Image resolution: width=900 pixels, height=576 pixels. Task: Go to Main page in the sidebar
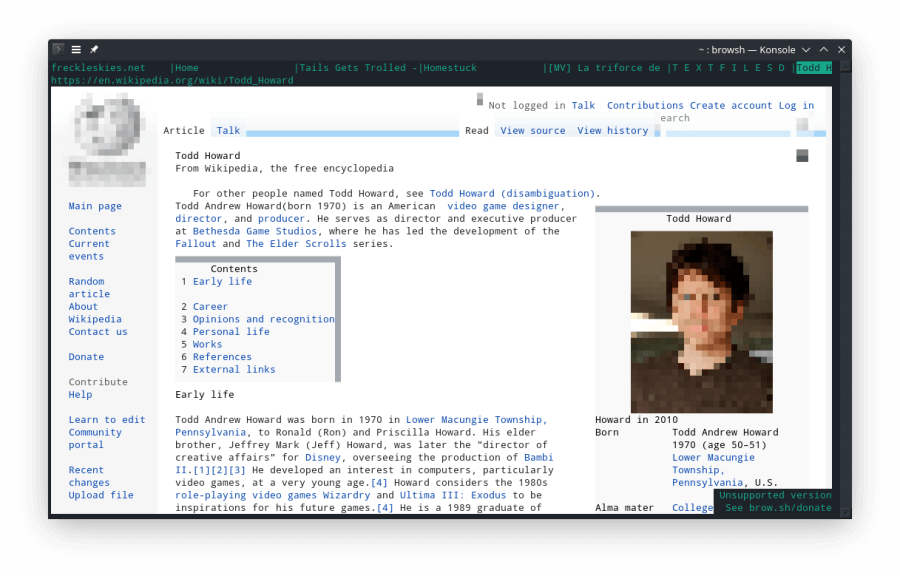click(x=95, y=206)
